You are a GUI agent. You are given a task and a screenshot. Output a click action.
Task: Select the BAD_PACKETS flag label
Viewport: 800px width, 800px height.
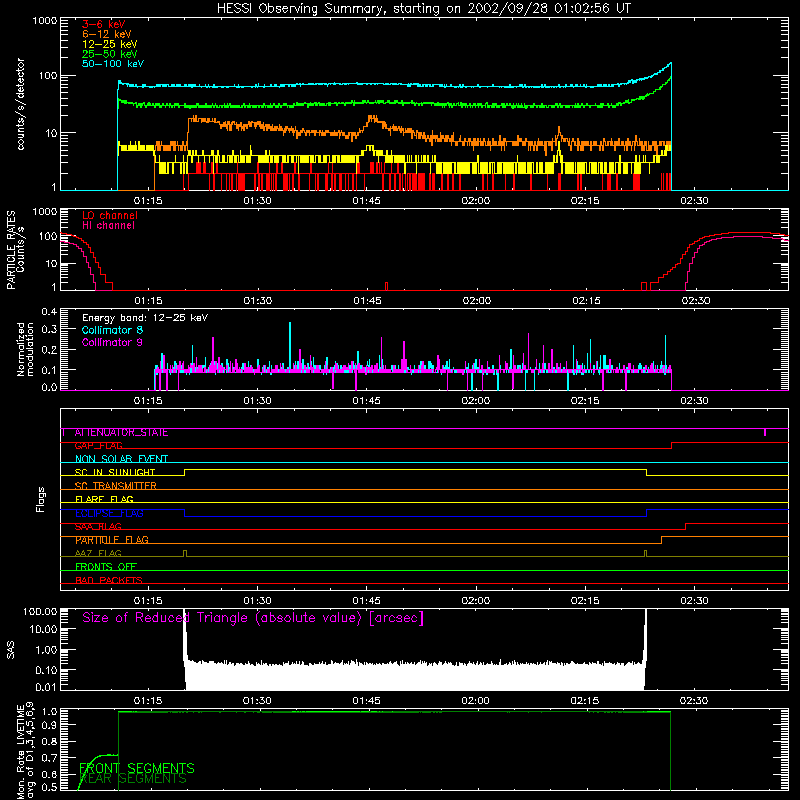(x=109, y=580)
